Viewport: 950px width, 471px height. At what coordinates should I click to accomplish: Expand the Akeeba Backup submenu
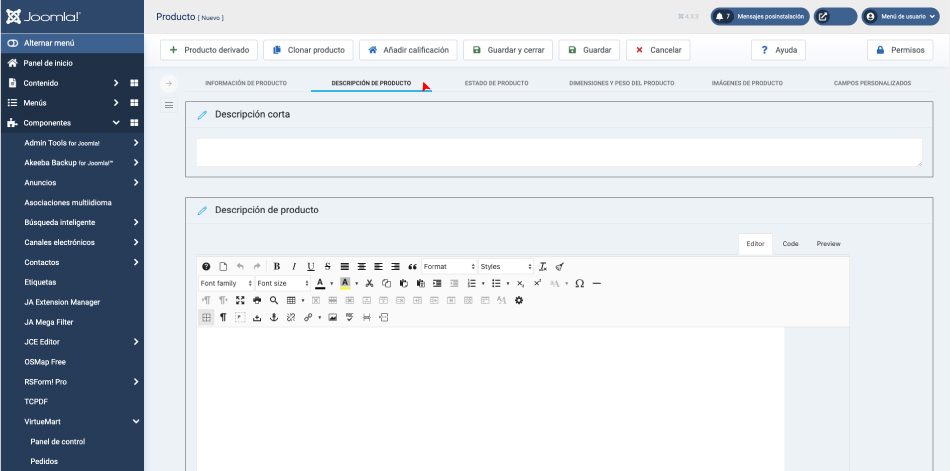[x=136, y=162]
